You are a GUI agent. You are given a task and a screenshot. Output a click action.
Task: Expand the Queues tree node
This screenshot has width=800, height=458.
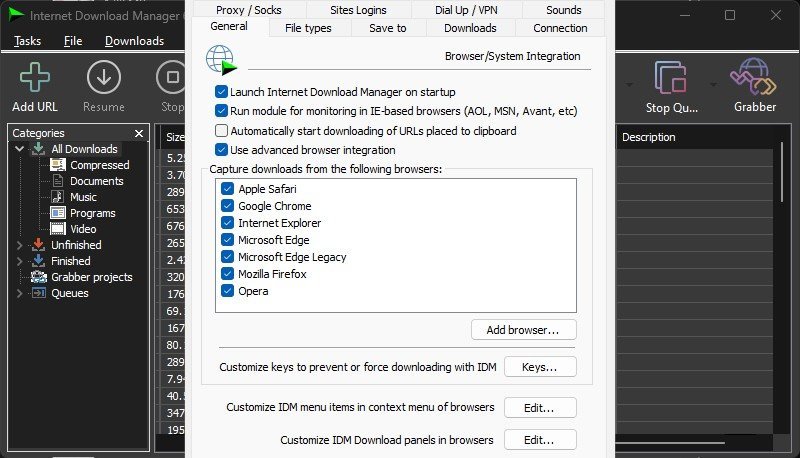tap(20, 293)
